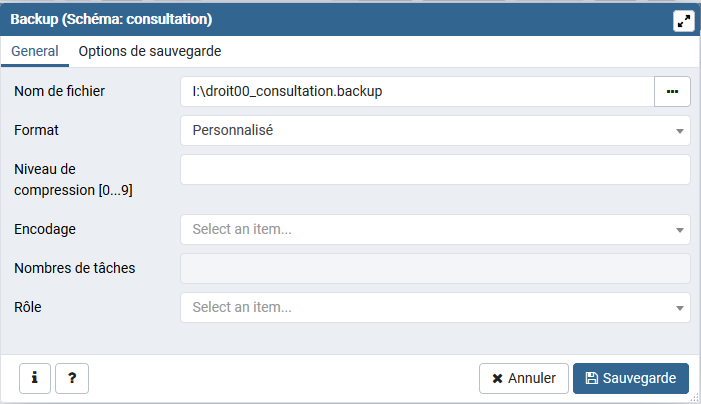This screenshot has height=404, width=701.
Task: Maximize the Backup dialog
Action: pyautogui.click(x=683, y=21)
